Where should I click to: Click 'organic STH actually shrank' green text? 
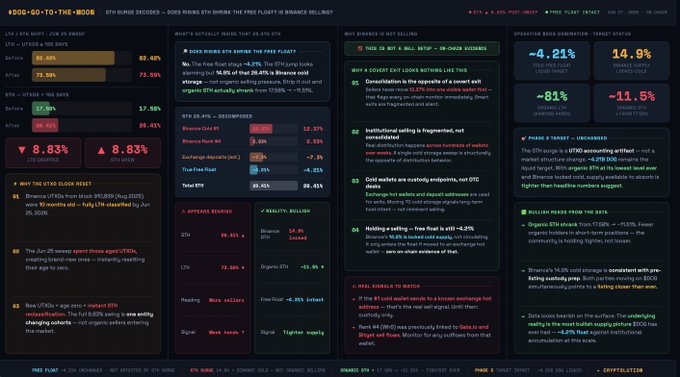pos(218,91)
